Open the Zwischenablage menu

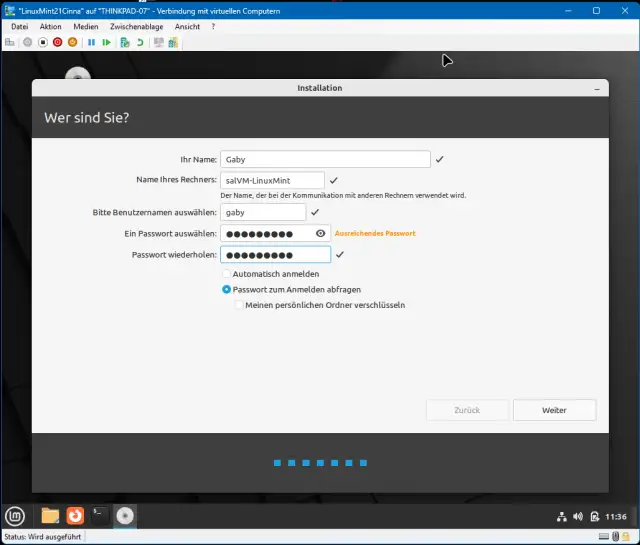point(136,26)
